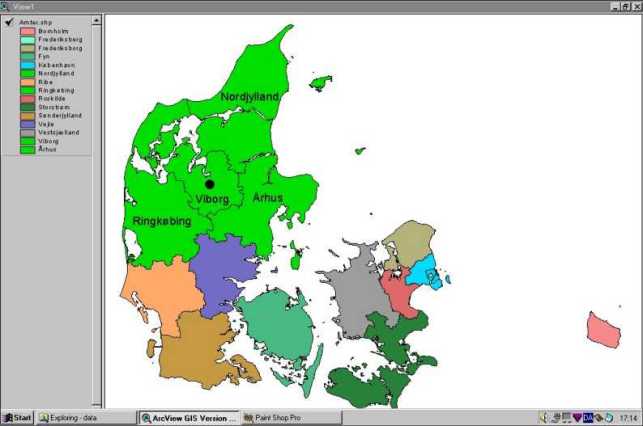The image size is (643, 426).
Task: Click the København cyan legend swatch
Action: point(27,65)
